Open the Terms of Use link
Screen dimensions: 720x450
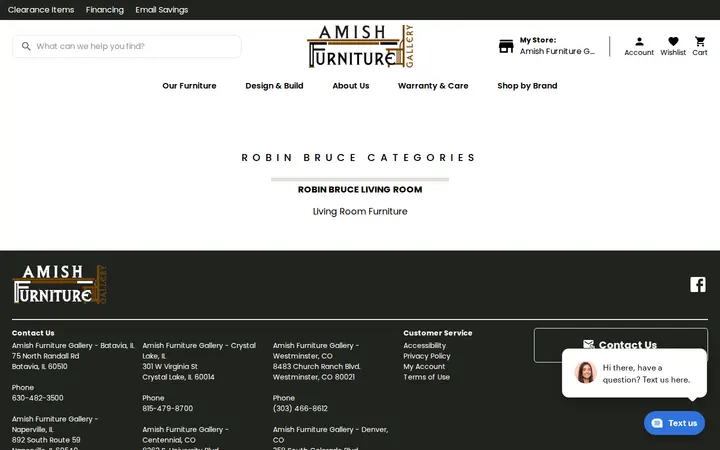426,377
